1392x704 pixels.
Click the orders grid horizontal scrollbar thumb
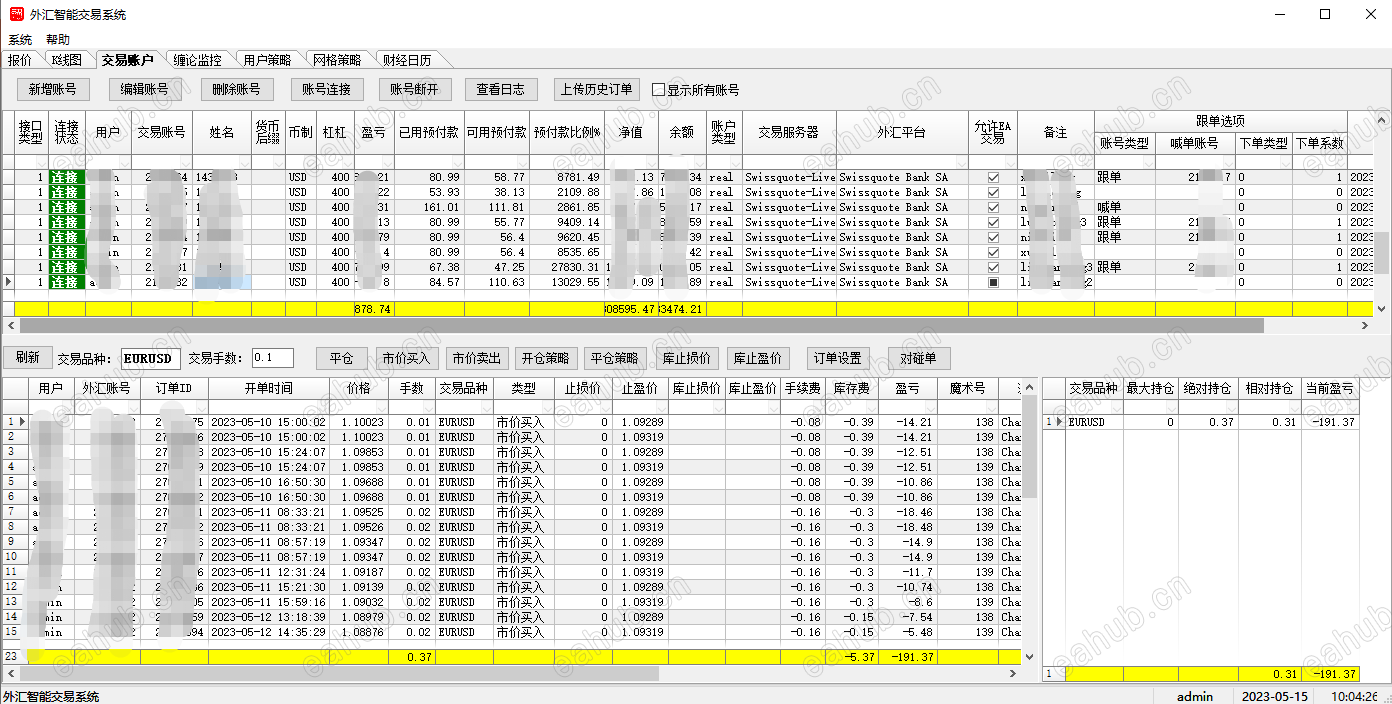tap(339, 674)
